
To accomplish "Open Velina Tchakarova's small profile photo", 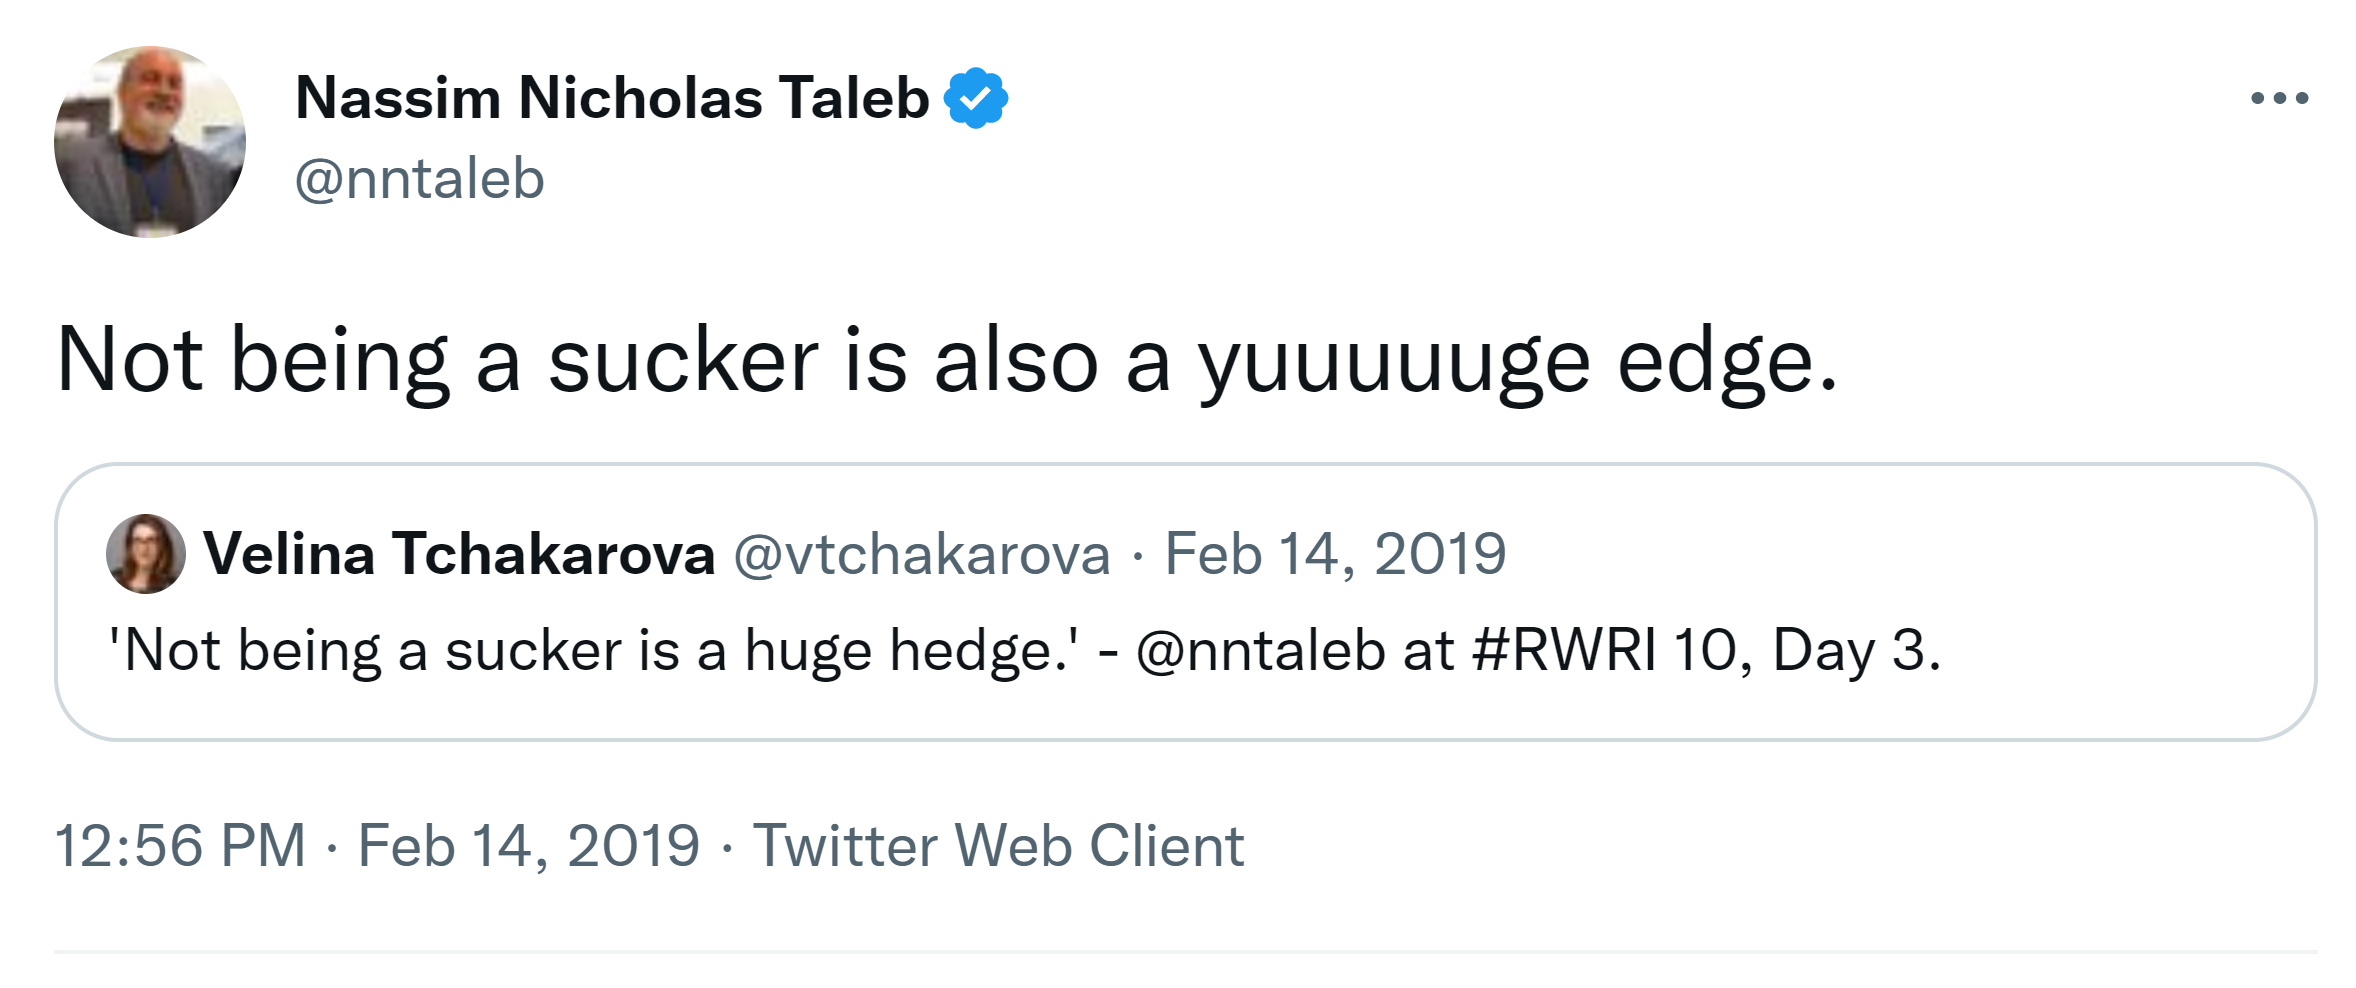I will [146, 554].
